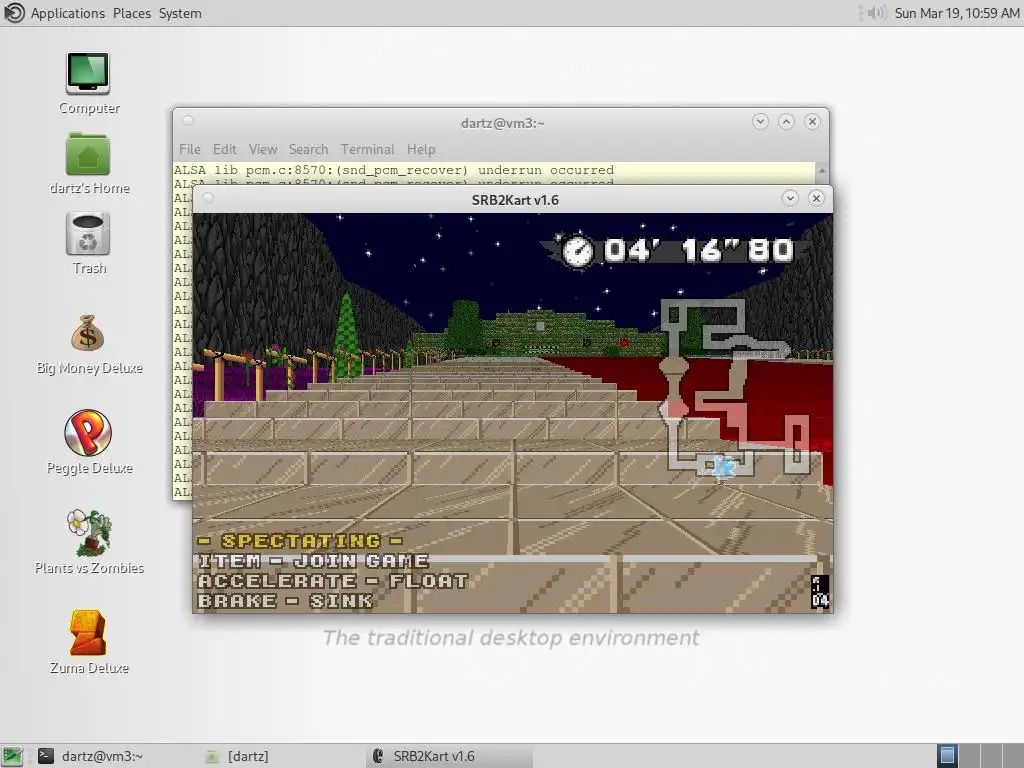Launch Plants vs Zombies icon
The width and height of the screenshot is (1024, 768).
click(88, 532)
